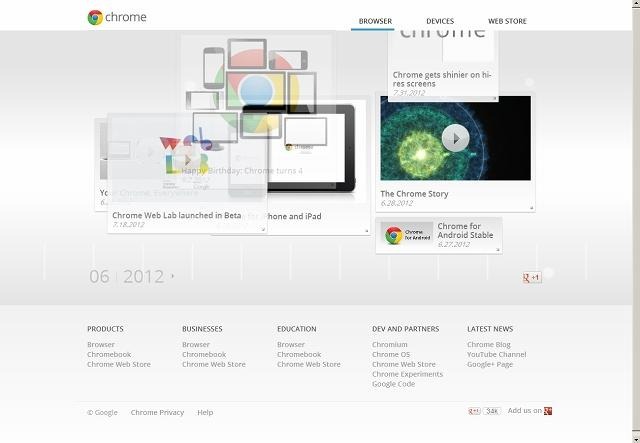
Task: Open the DEVICES tab
Action: (440, 21)
